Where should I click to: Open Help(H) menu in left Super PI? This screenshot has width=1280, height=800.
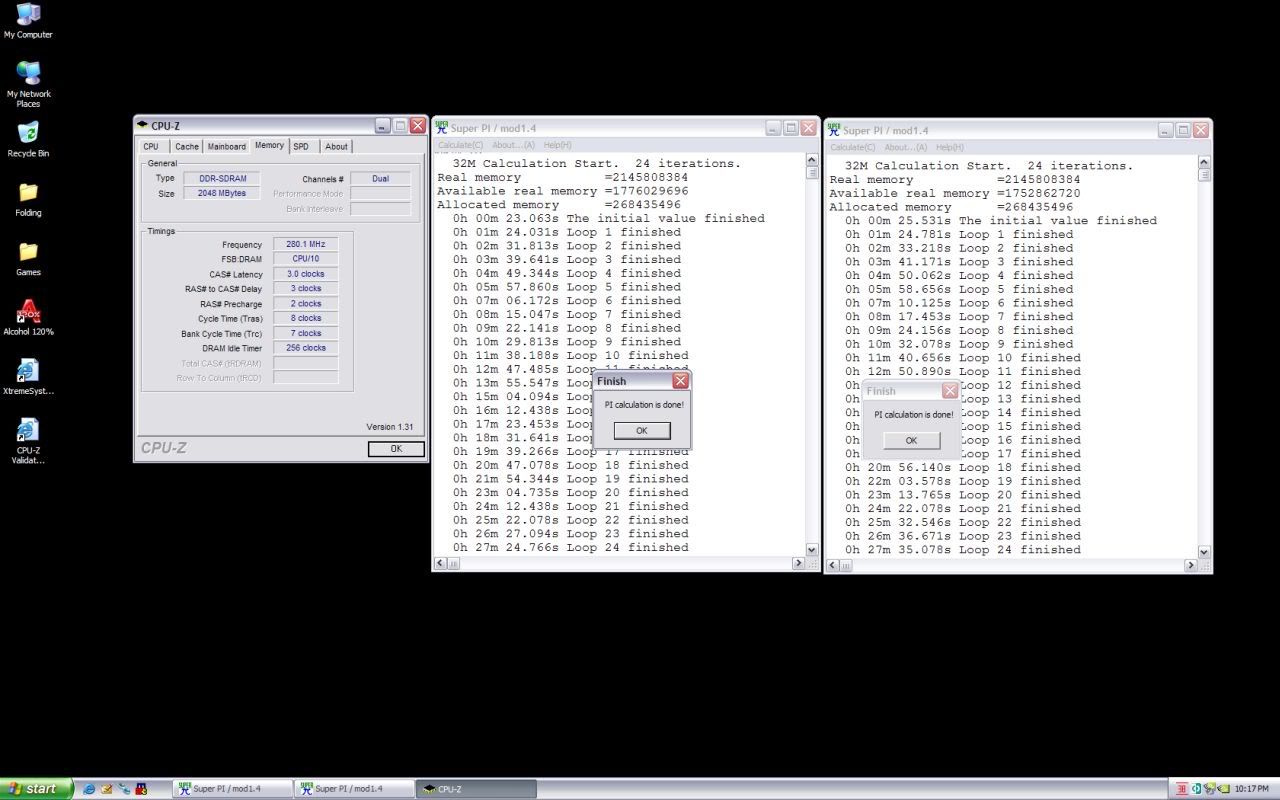[557, 145]
